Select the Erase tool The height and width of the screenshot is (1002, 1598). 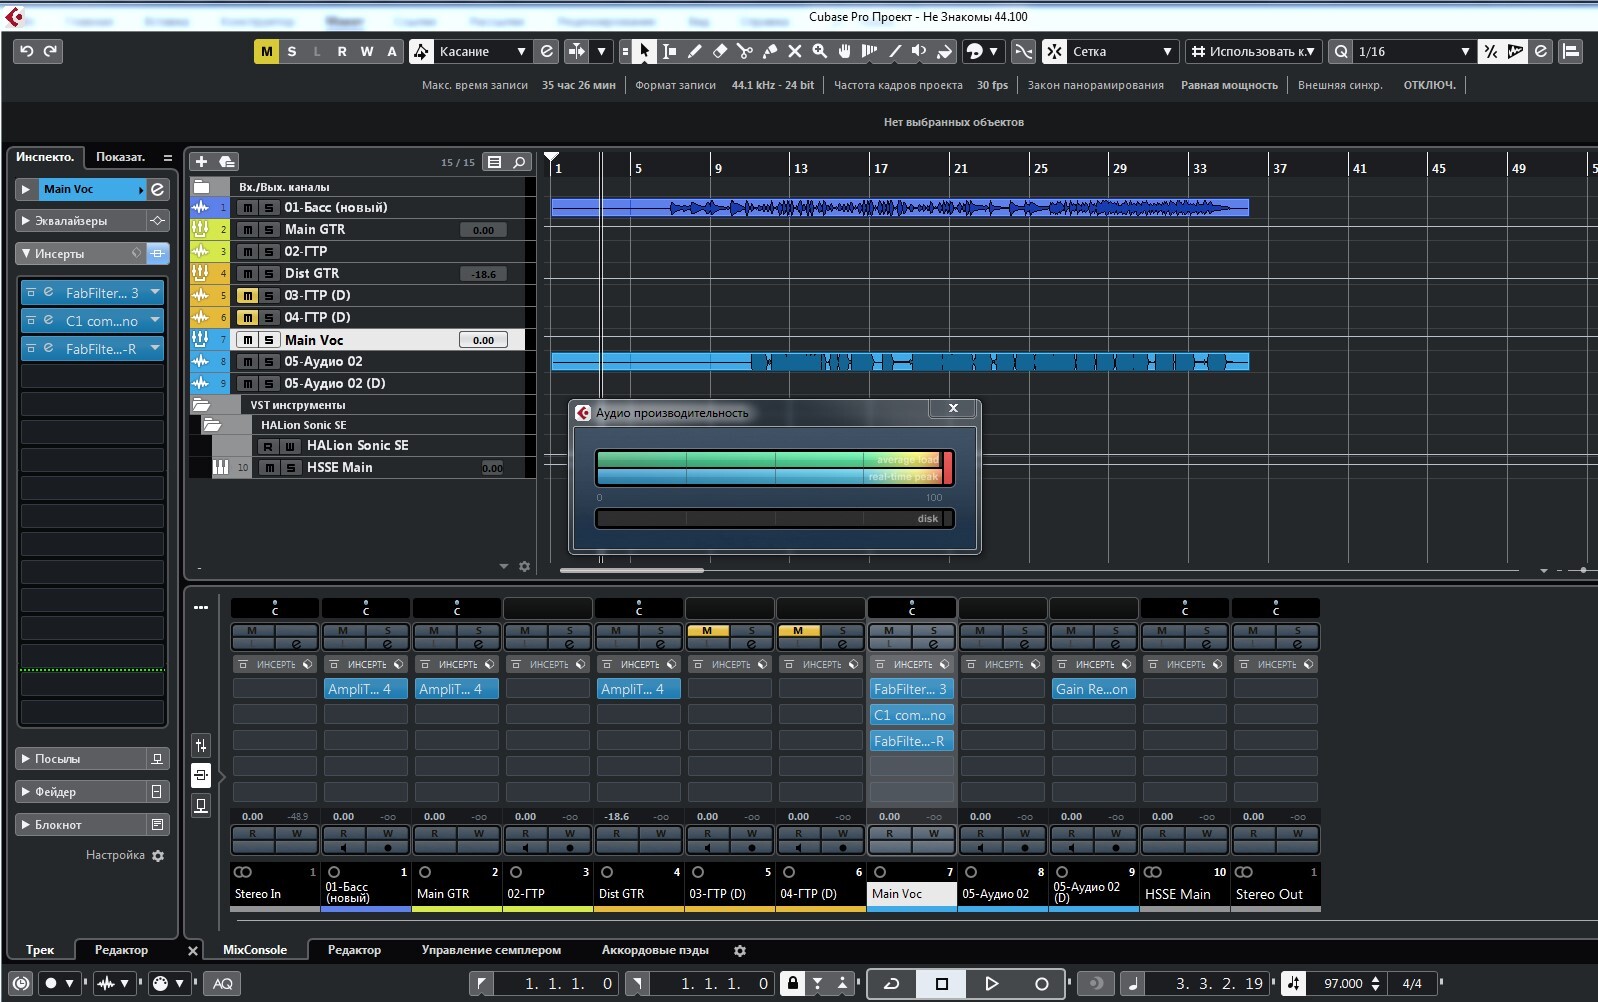click(720, 51)
